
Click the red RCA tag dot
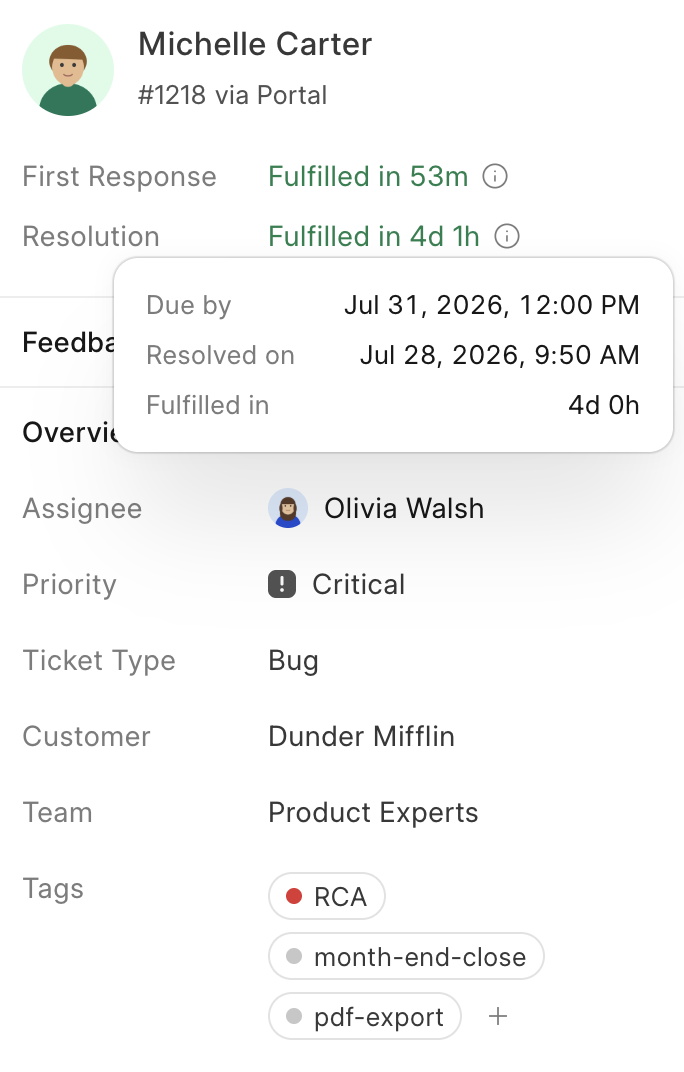coord(294,896)
